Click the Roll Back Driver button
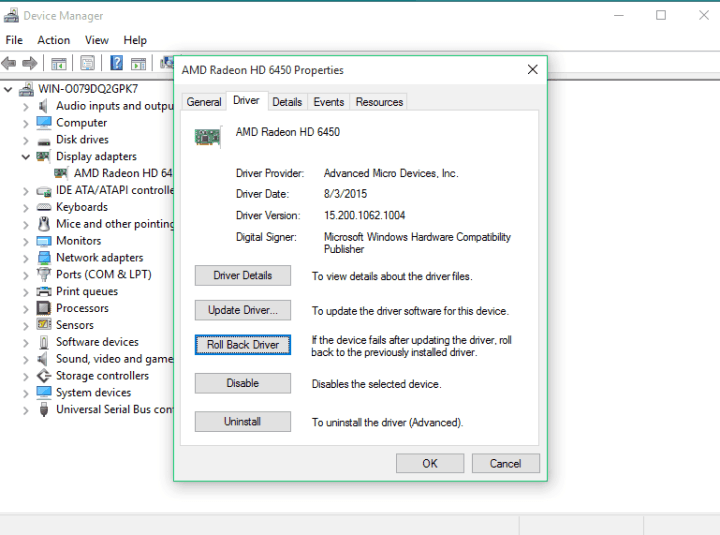 (242, 345)
